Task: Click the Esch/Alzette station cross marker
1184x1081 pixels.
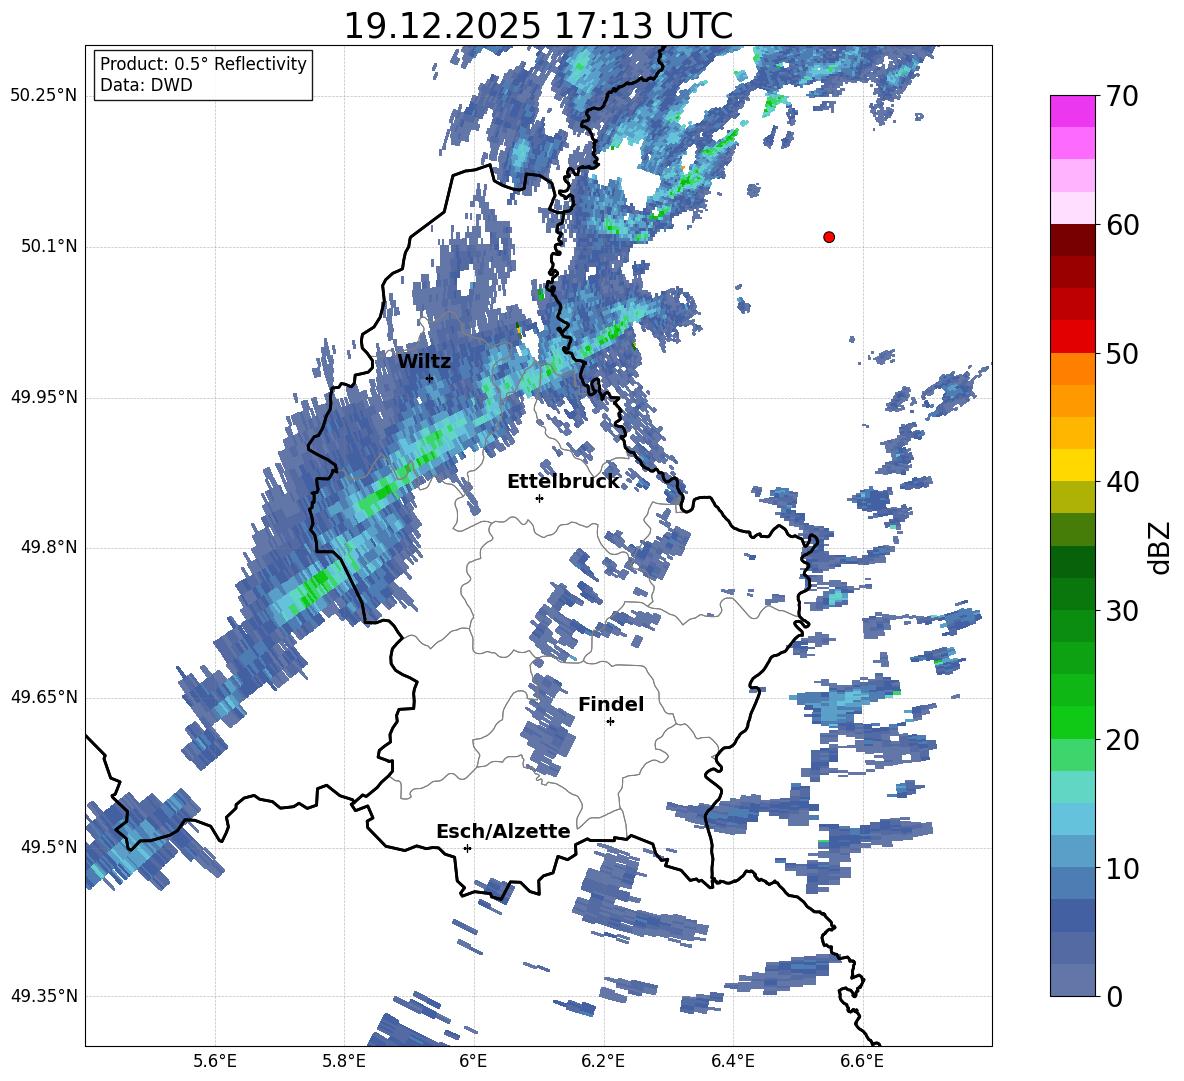Action: 467,848
